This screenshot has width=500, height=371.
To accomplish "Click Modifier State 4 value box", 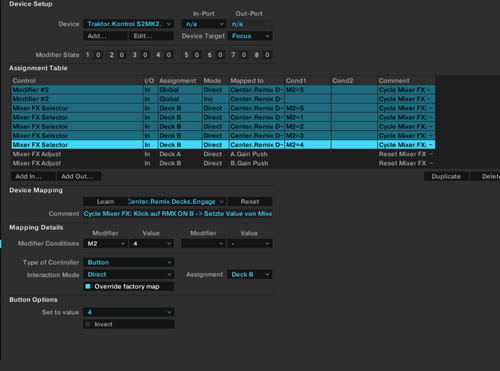I will point(169,55).
